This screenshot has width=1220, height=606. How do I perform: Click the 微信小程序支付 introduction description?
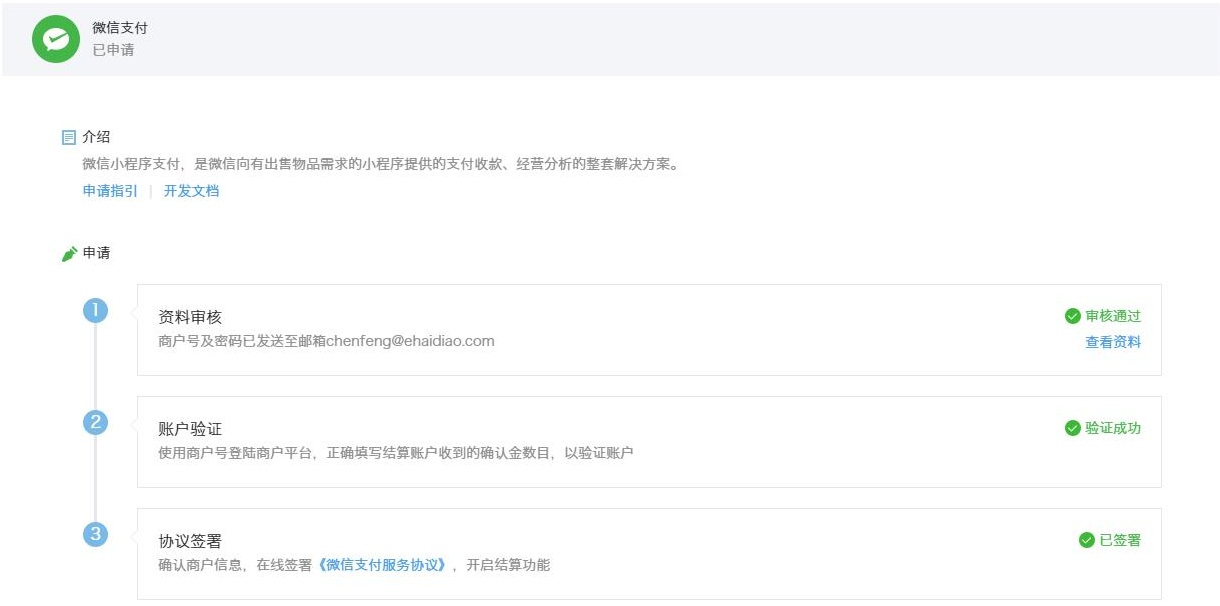coord(381,164)
